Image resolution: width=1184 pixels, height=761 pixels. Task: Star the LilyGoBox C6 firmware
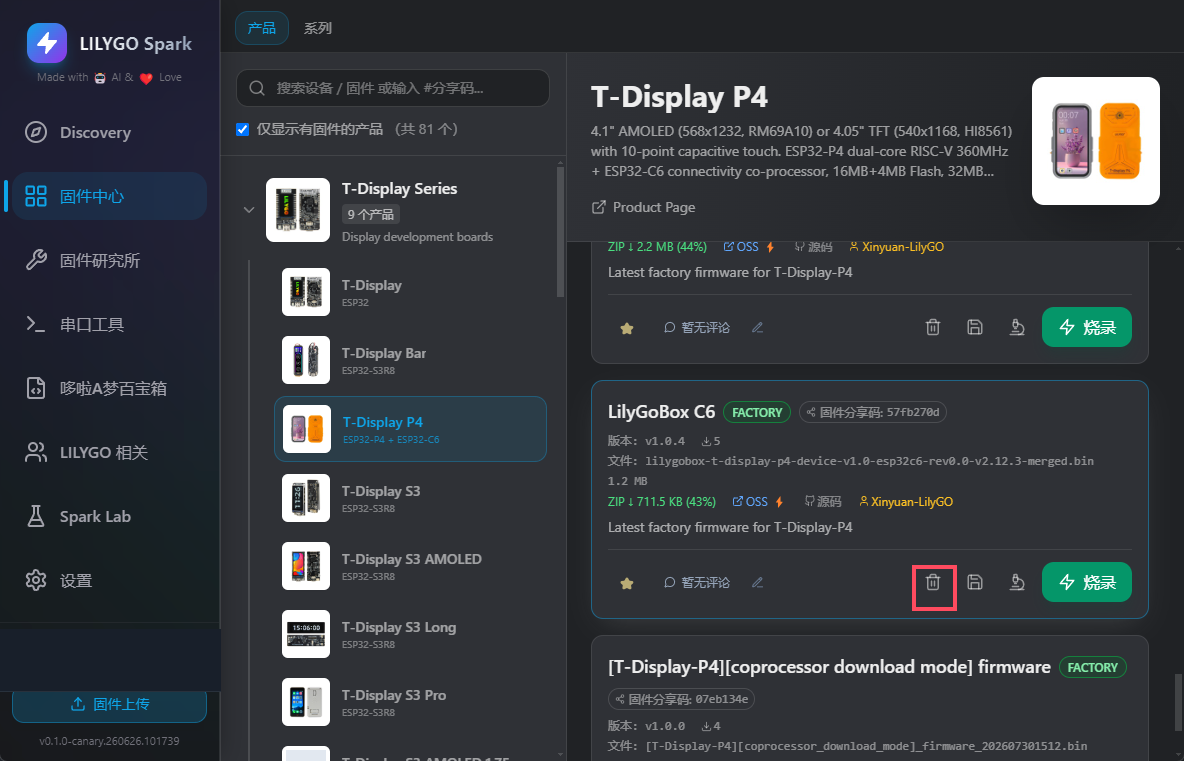627,583
